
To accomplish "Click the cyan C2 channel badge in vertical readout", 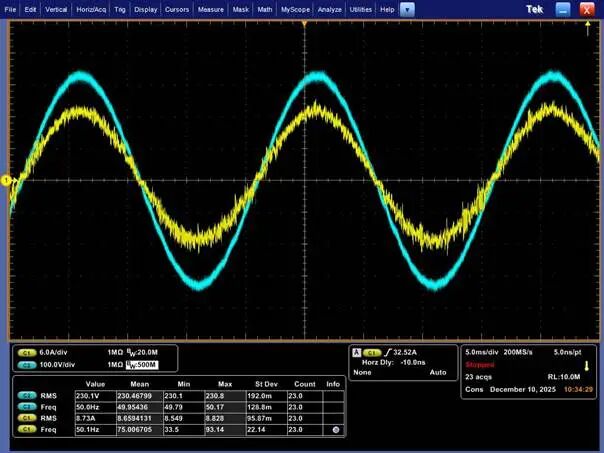I will (x=20, y=365).
